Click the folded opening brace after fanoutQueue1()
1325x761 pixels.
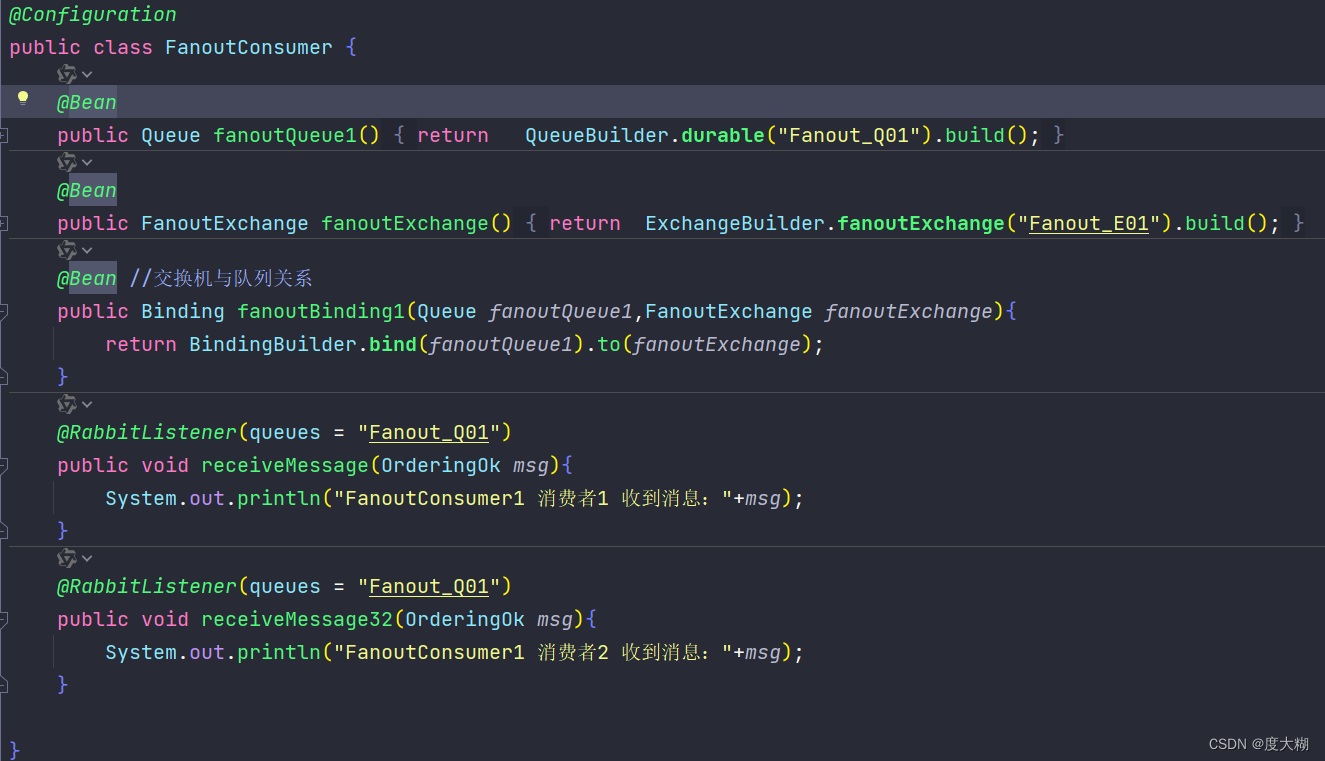(x=399, y=135)
